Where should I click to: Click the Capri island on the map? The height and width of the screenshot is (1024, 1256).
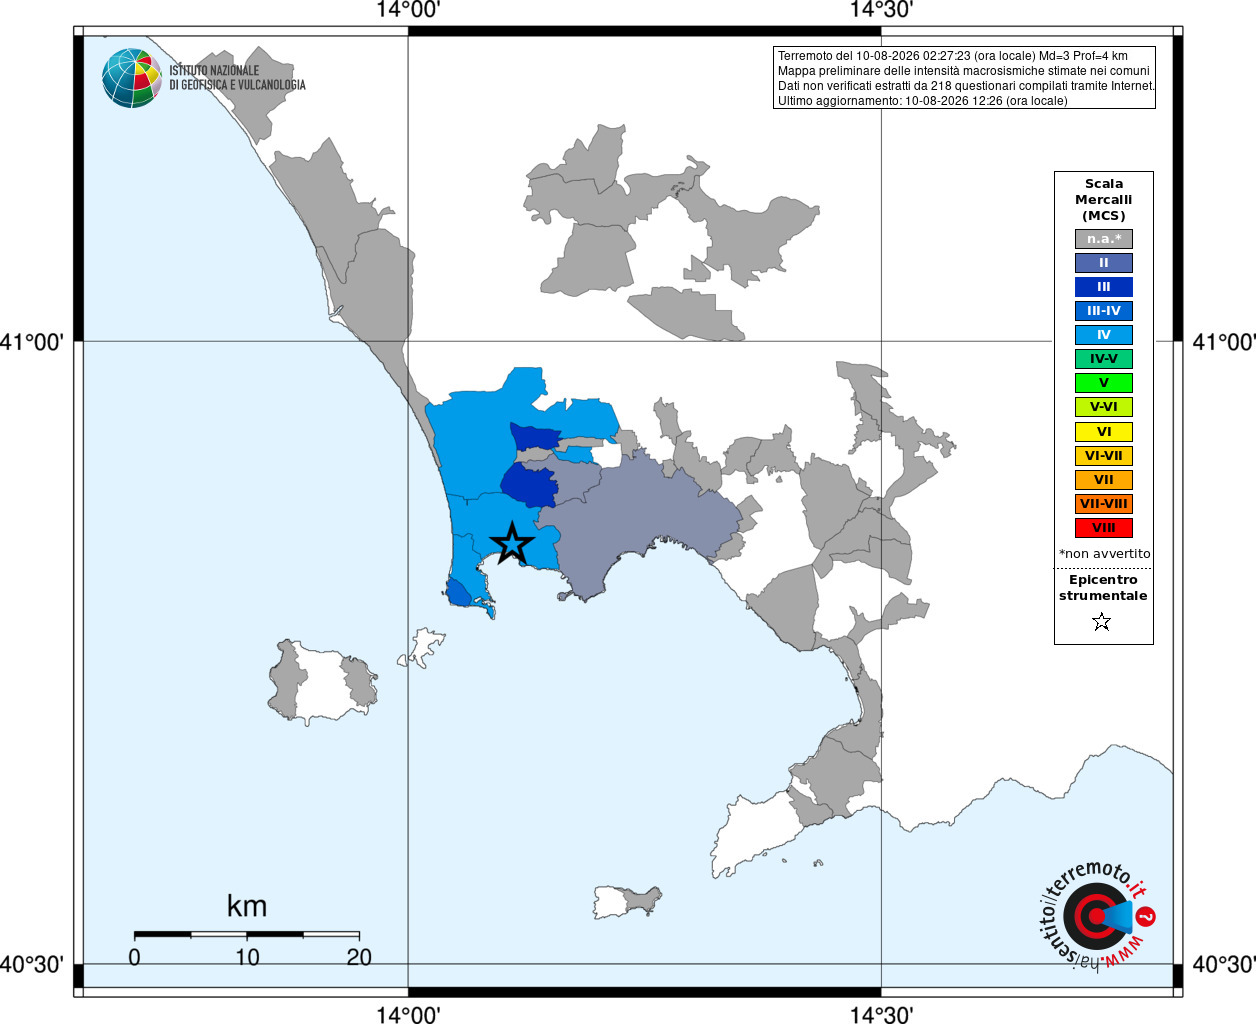(x=627, y=901)
